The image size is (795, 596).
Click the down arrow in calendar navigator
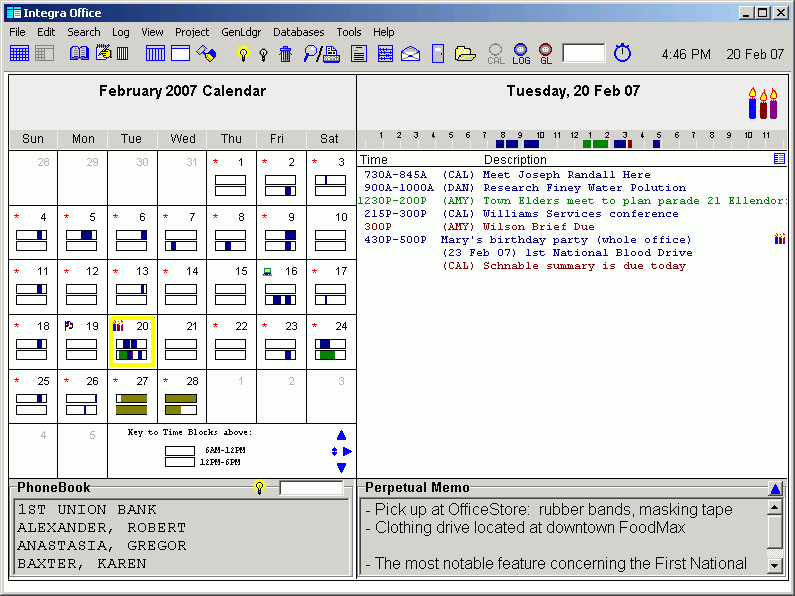341,467
